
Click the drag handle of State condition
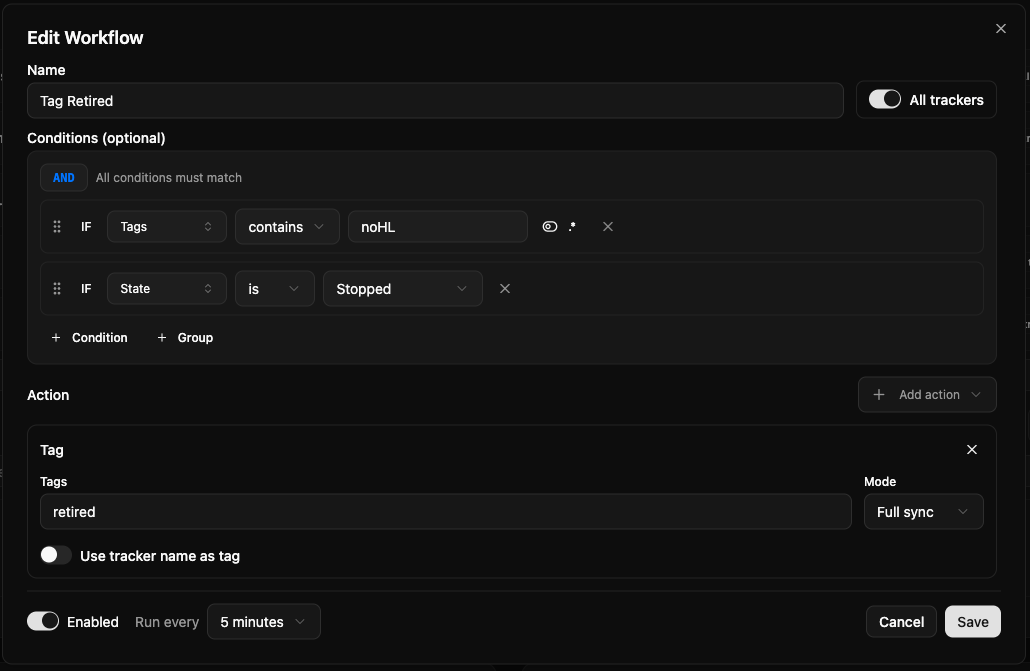(x=57, y=289)
